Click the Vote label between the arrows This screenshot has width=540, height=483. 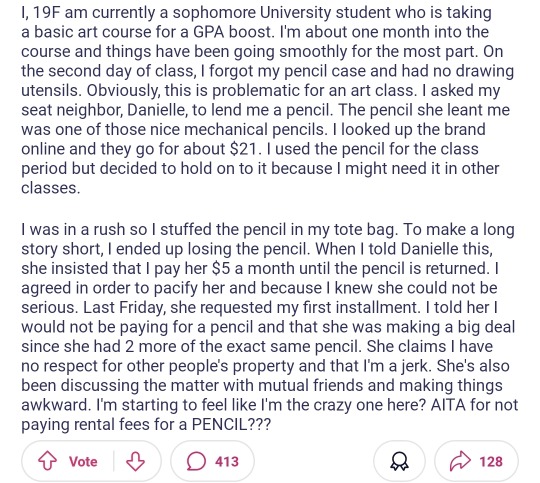[x=83, y=461]
